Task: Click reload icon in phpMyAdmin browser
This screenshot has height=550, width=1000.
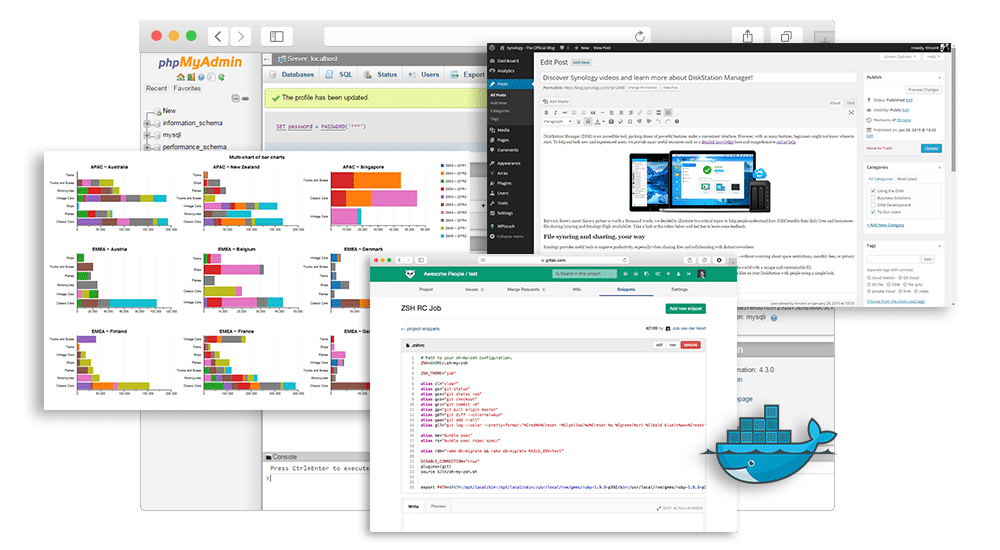Action: 640,36
